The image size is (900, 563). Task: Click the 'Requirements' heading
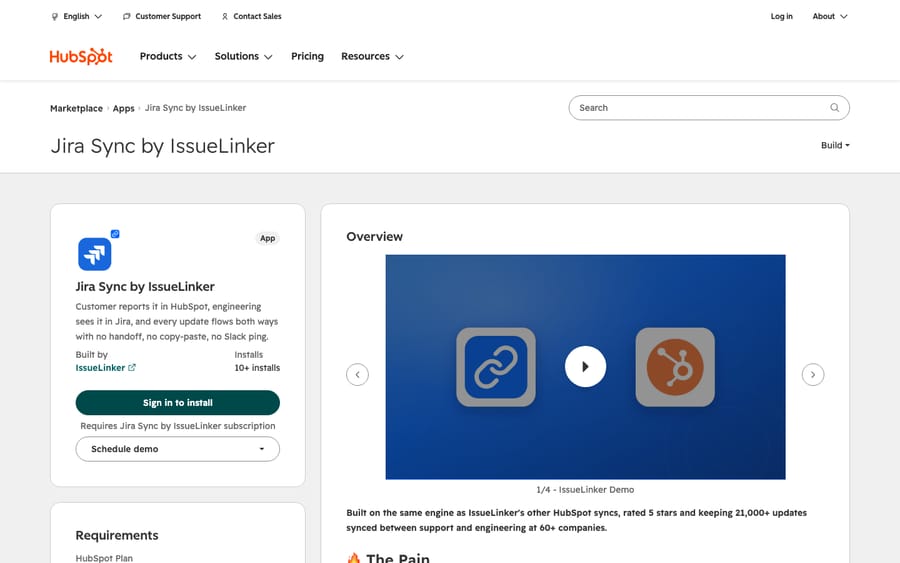click(x=117, y=535)
